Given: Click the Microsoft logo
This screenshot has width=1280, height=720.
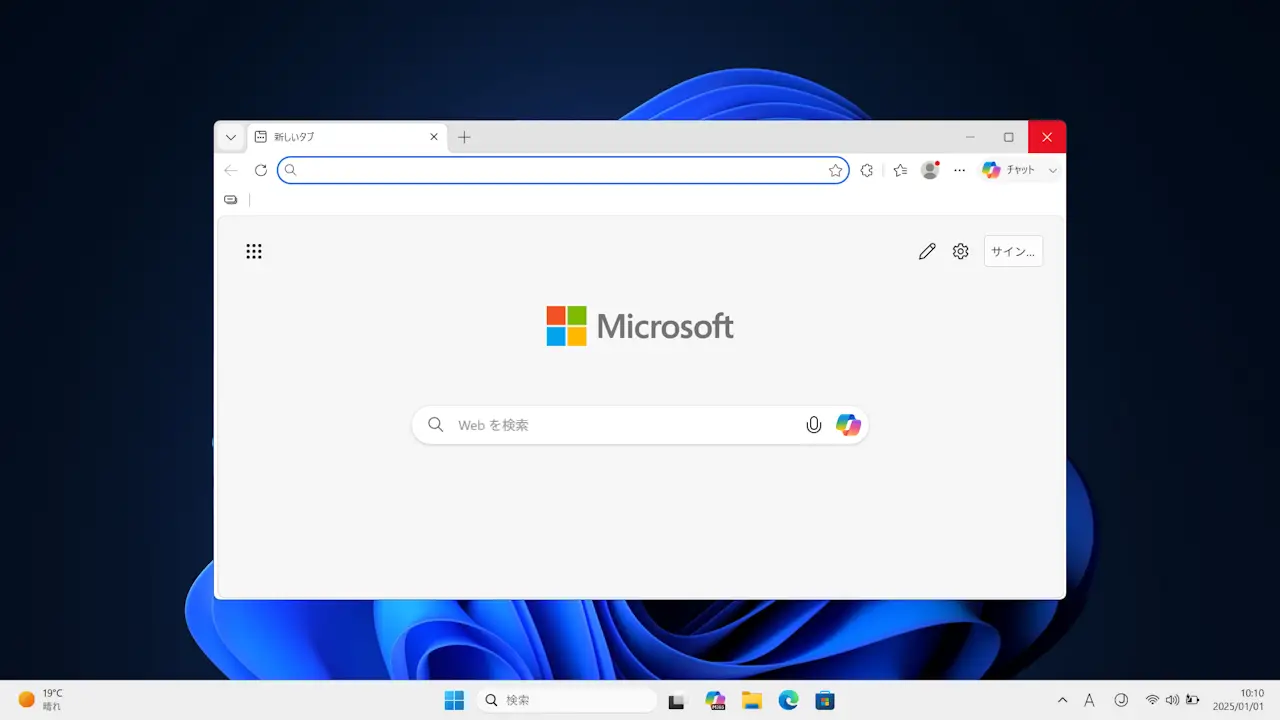Looking at the screenshot, I should point(640,326).
